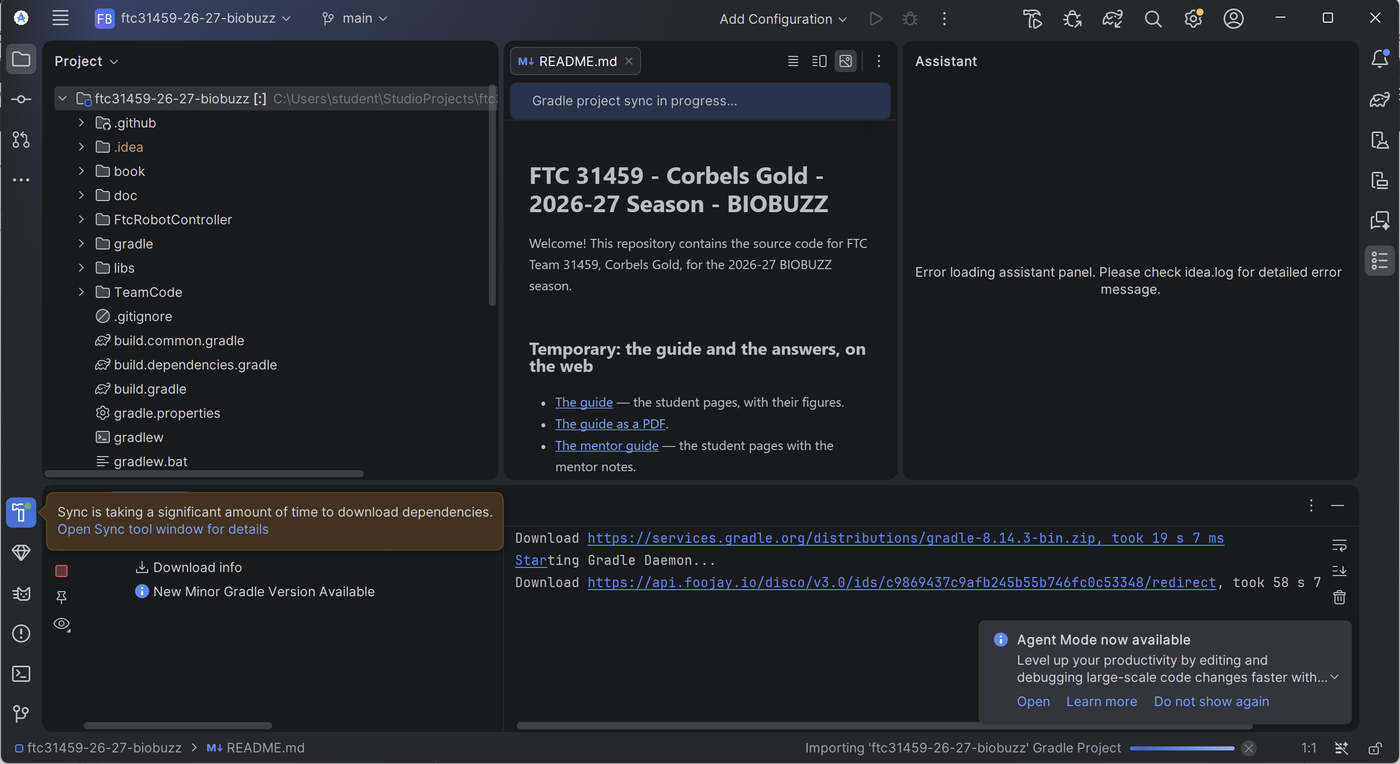The width and height of the screenshot is (1400, 764).
Task: Open the Notifications bell
Action: click(1379, 60)
